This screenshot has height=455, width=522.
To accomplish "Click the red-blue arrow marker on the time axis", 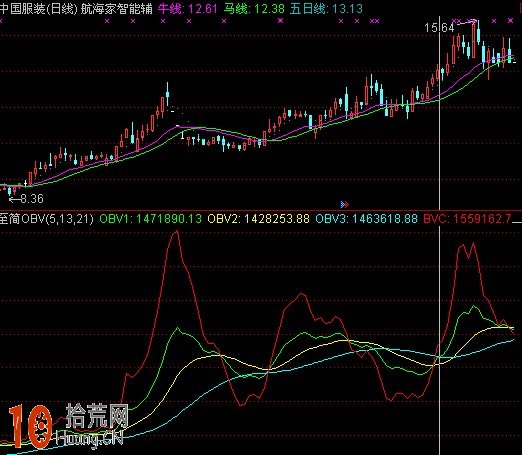I will pyautogui.click(x=345, y=204).
